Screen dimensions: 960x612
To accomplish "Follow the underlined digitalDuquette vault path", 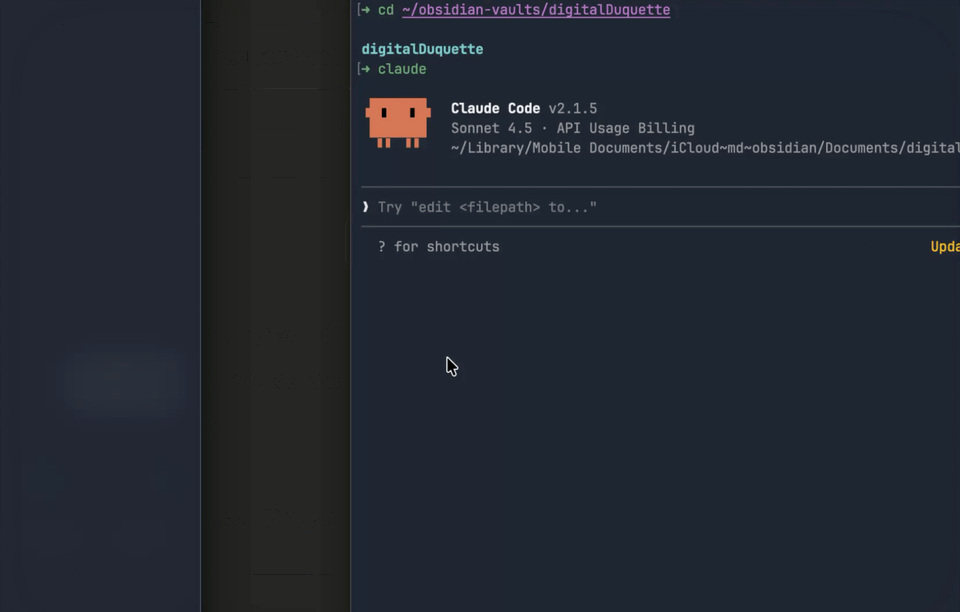I will coord(536,10).
